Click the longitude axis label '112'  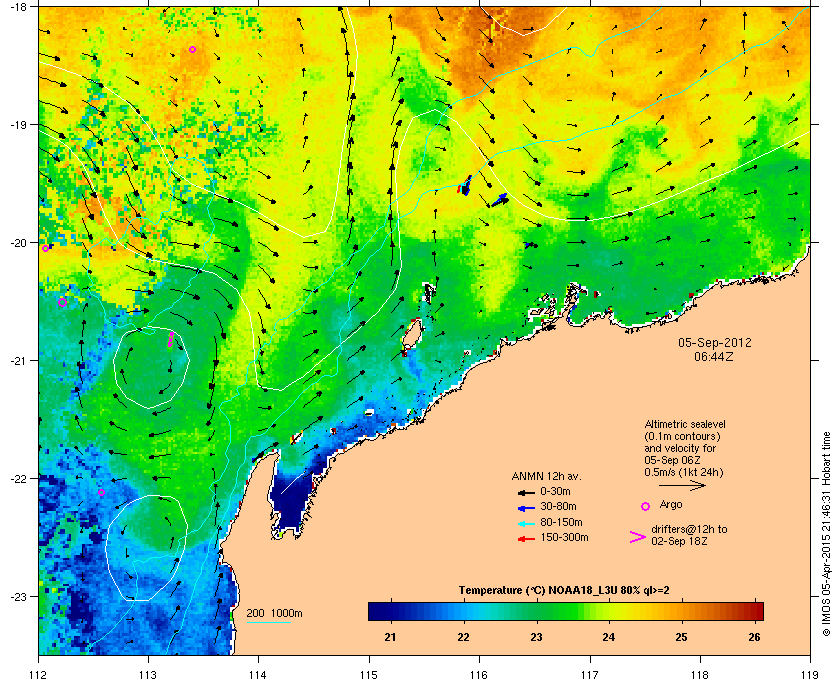tap(38, 675)
